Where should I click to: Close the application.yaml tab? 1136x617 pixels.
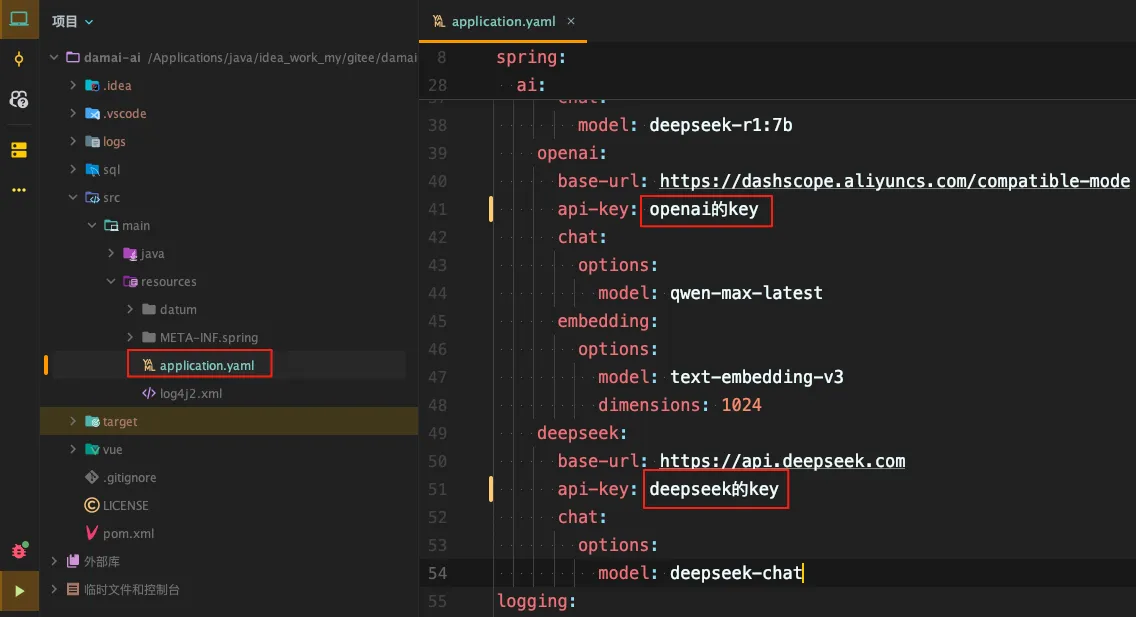571,21
